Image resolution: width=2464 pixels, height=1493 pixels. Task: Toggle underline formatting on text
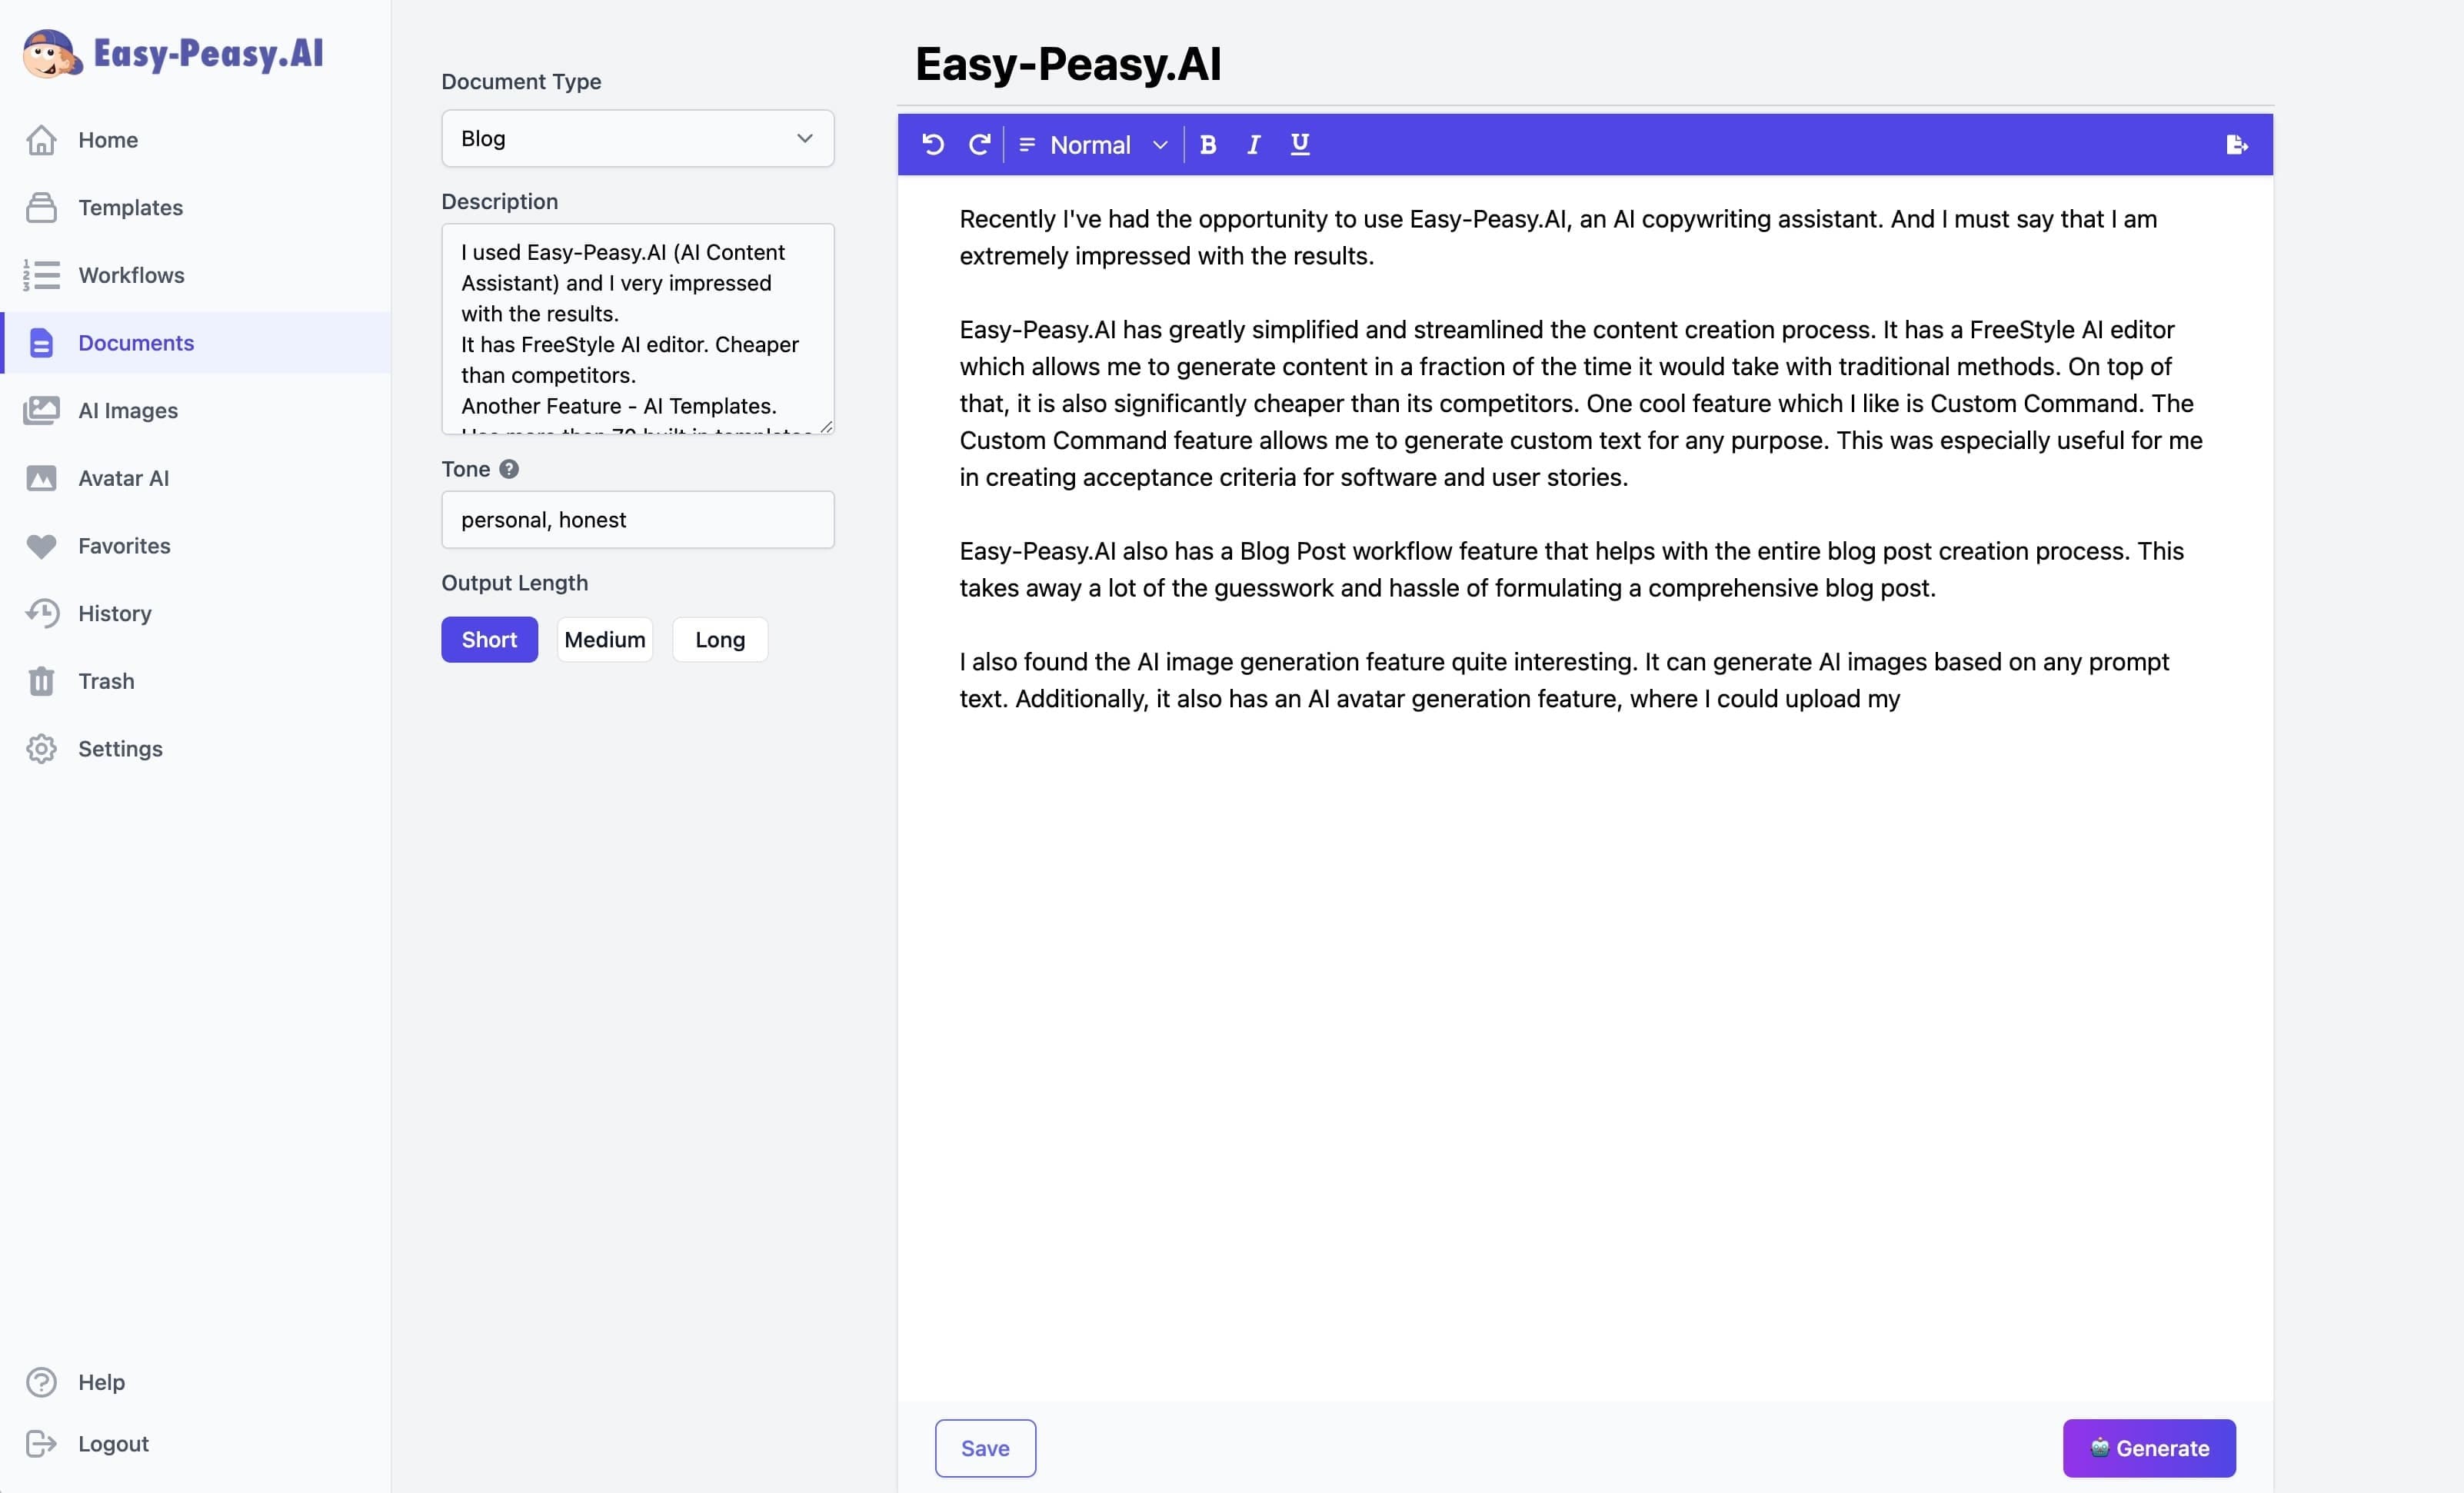tap(1297, 145)
